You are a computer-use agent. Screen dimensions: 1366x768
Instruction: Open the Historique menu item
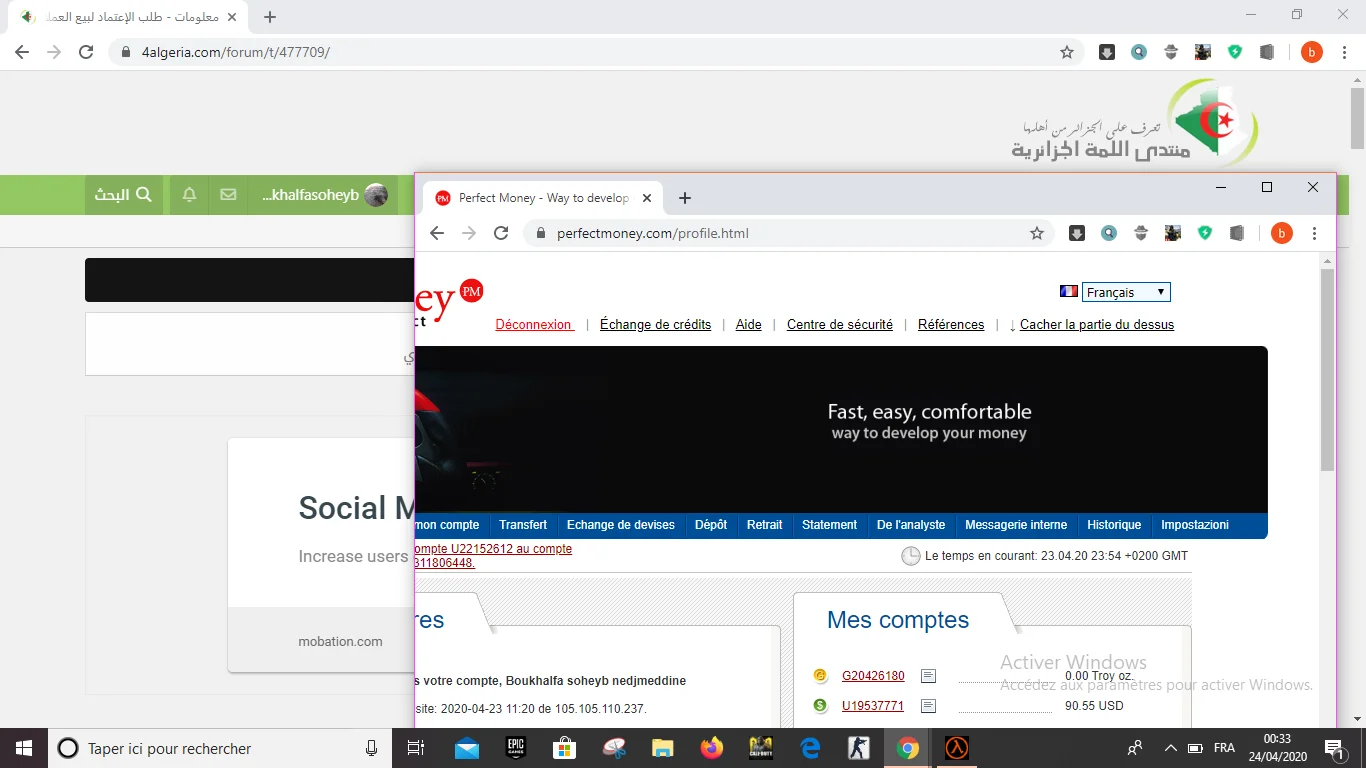pyautogui.click(x=1114, y=525)
